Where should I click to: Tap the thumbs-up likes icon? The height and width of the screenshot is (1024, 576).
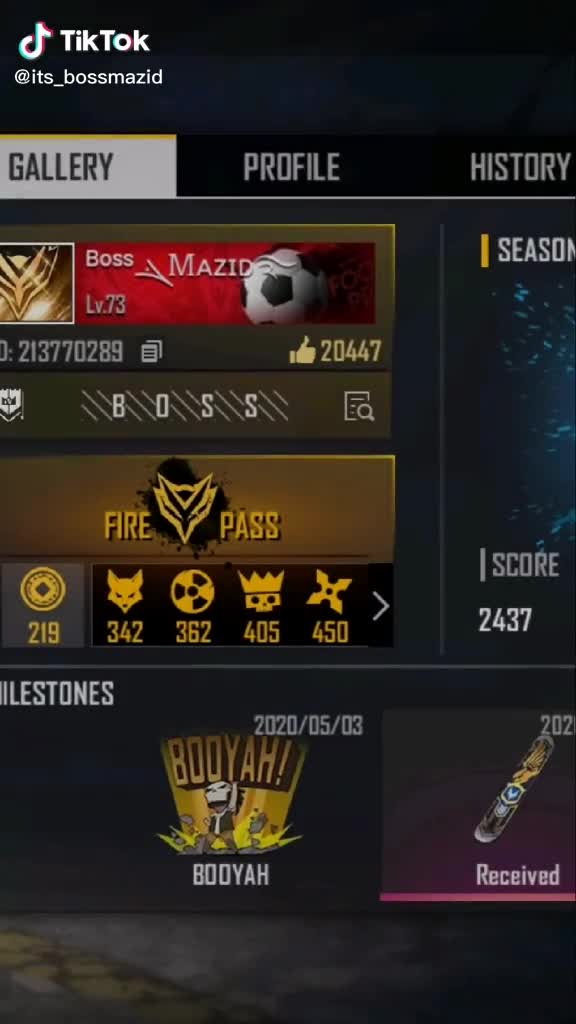(x=302, y=351)
